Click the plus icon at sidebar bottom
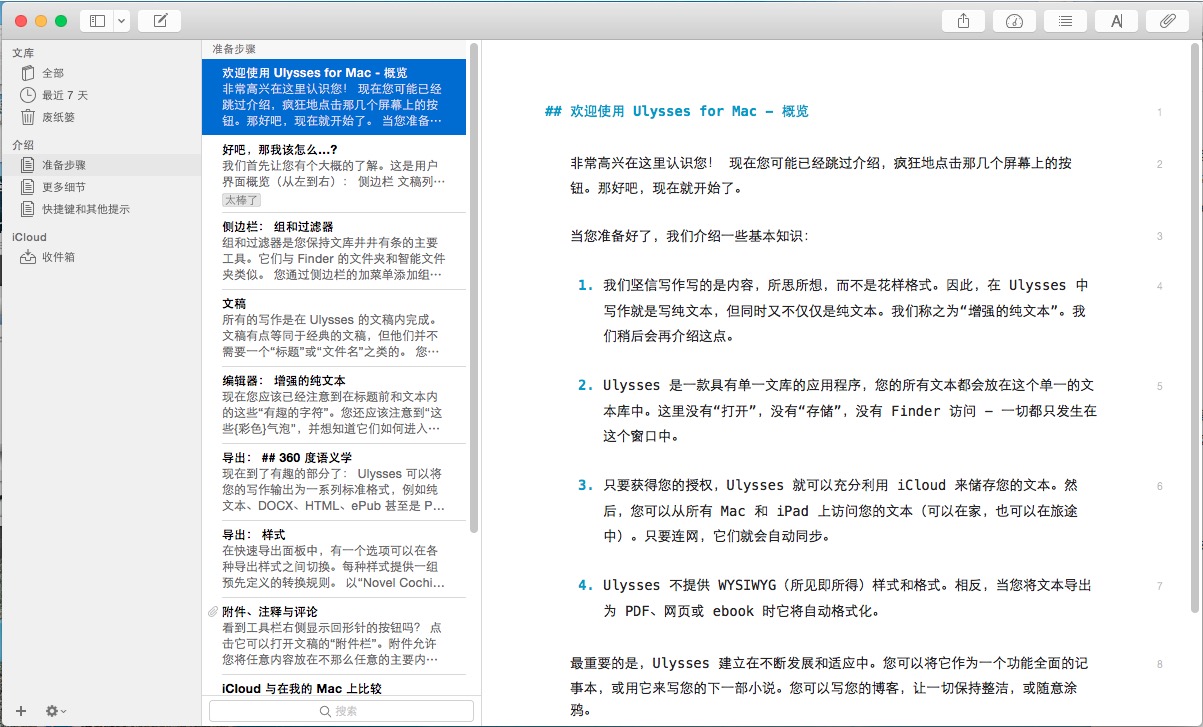This screenshot has width=1203, height=727. click(22, 711)
